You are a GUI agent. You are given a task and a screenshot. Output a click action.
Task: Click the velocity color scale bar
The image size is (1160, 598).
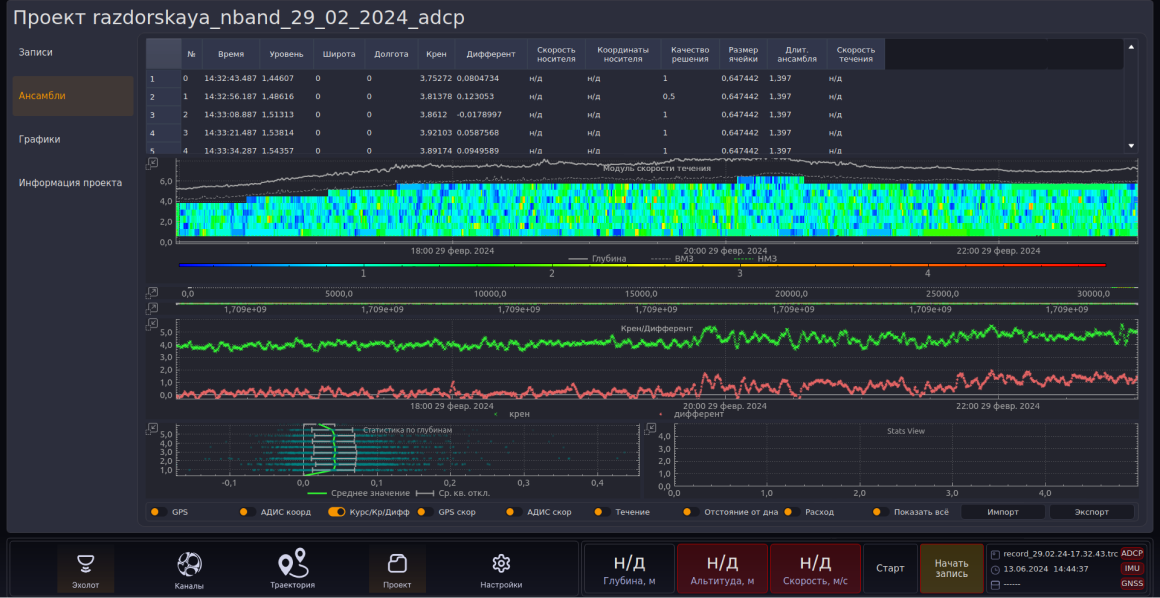(x=642, y=264)
